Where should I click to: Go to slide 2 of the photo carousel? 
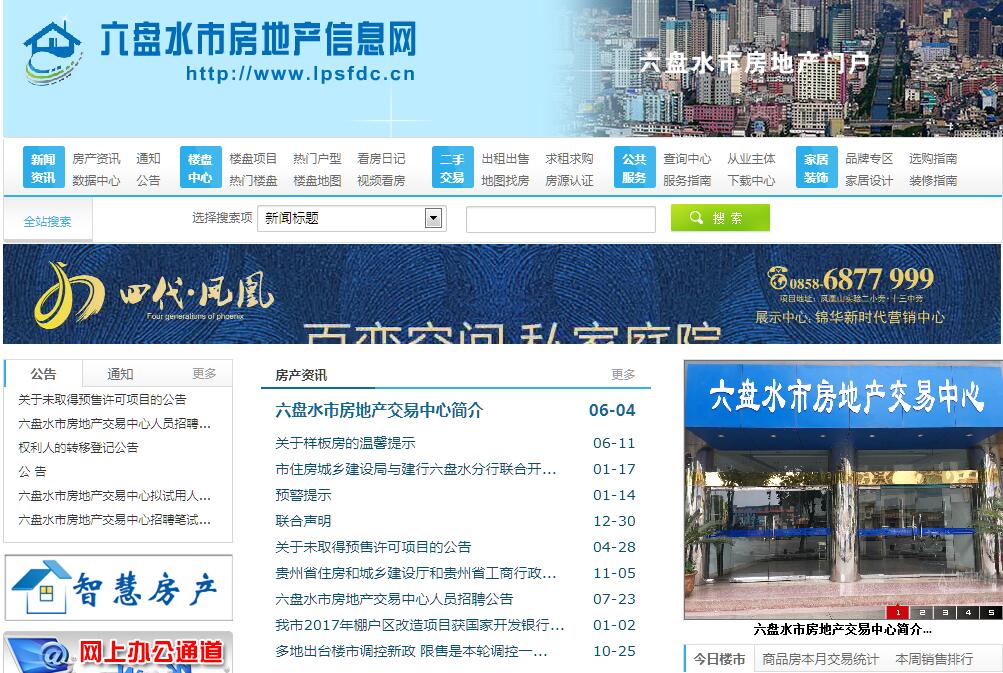(x=922, y=612)
